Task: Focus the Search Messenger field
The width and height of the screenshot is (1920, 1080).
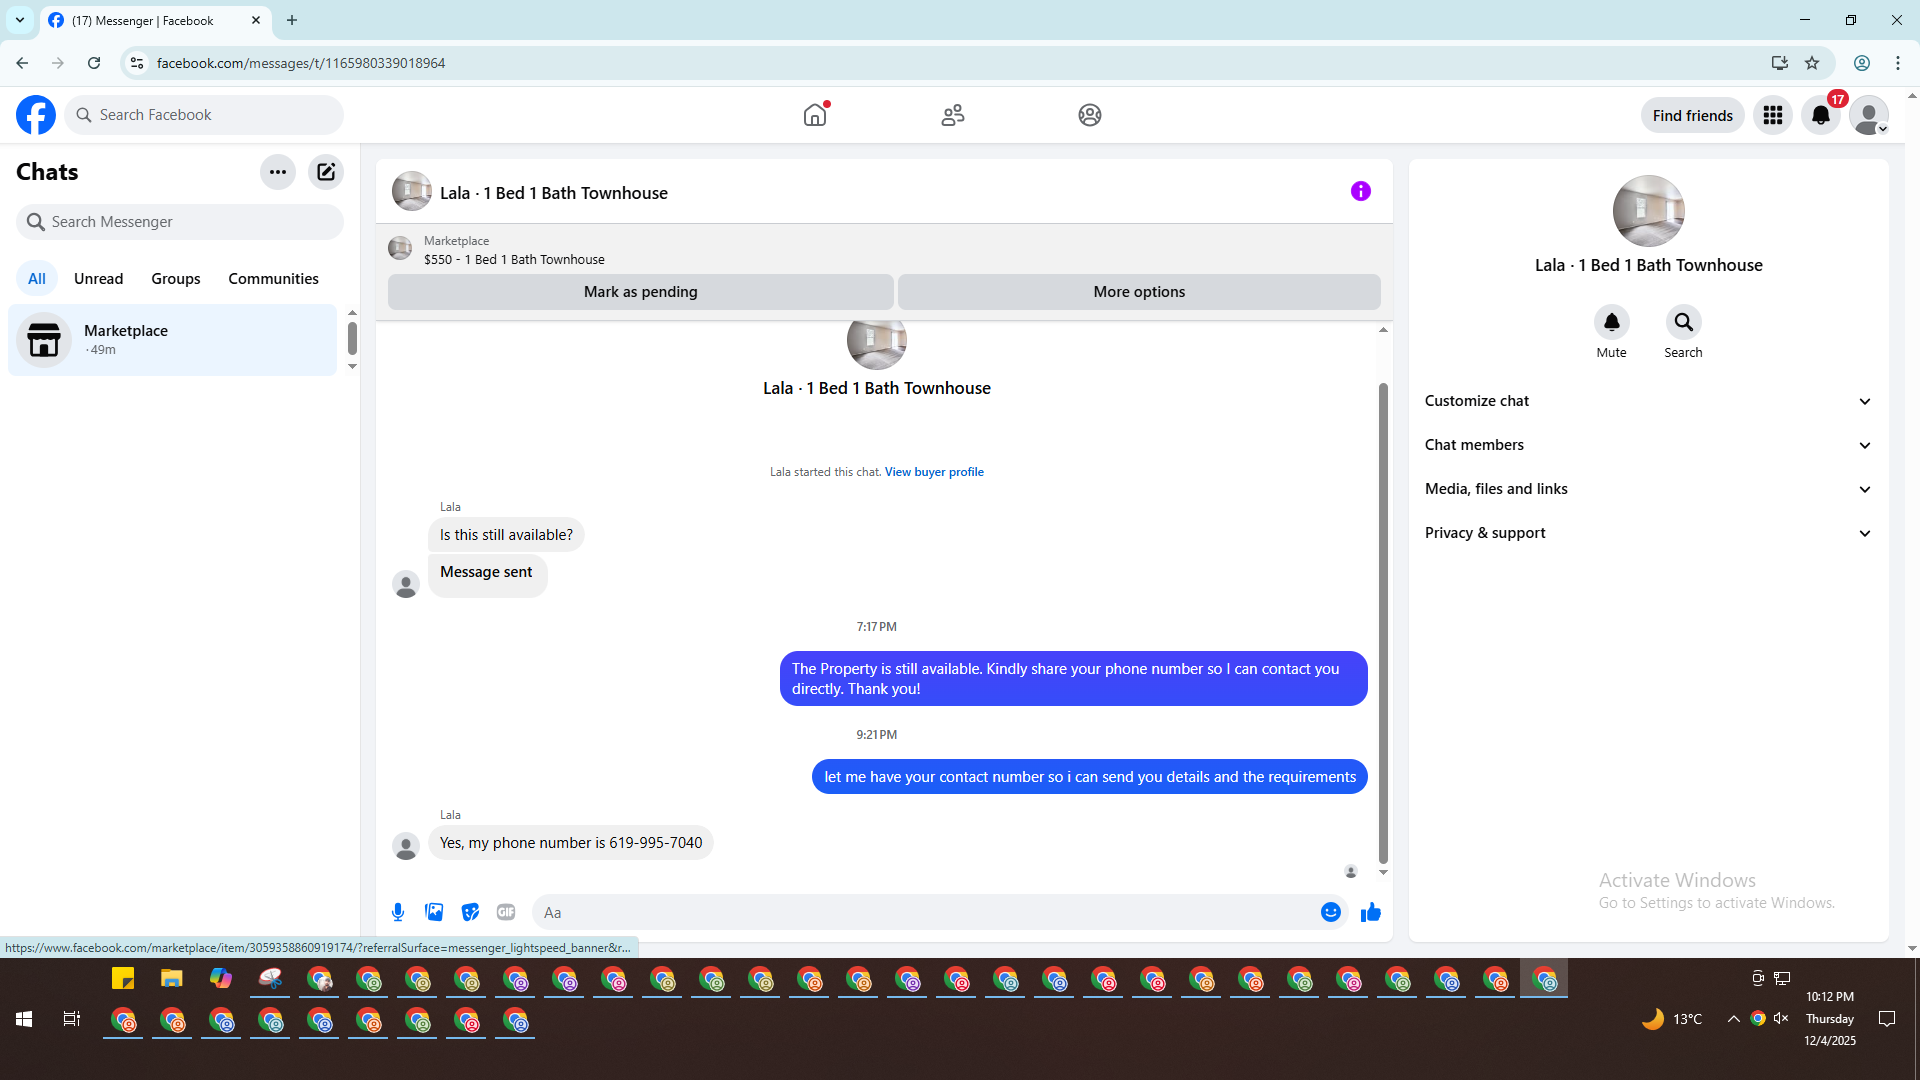Action: 180,222
